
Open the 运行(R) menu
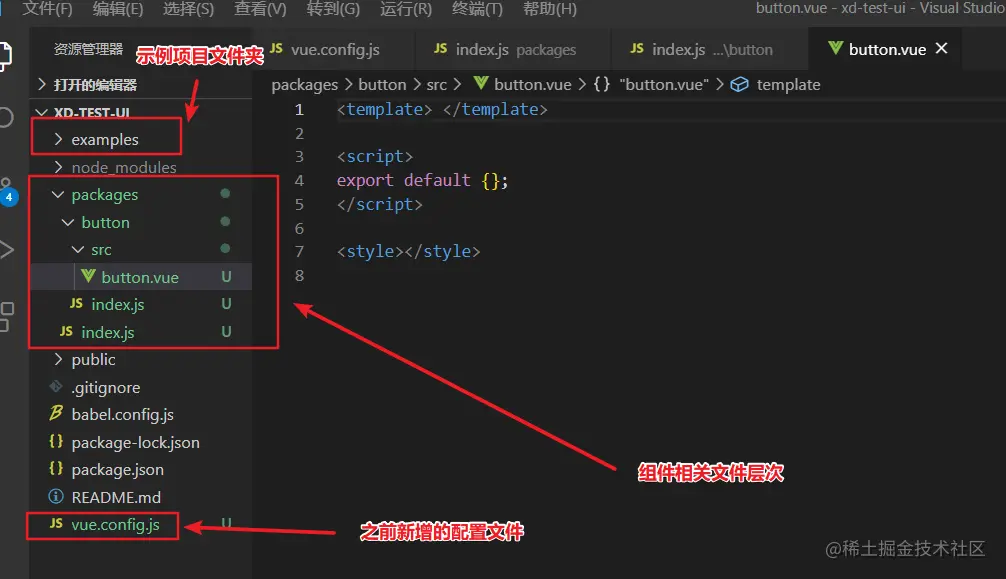pyautogui.click(x=405, y=9)
